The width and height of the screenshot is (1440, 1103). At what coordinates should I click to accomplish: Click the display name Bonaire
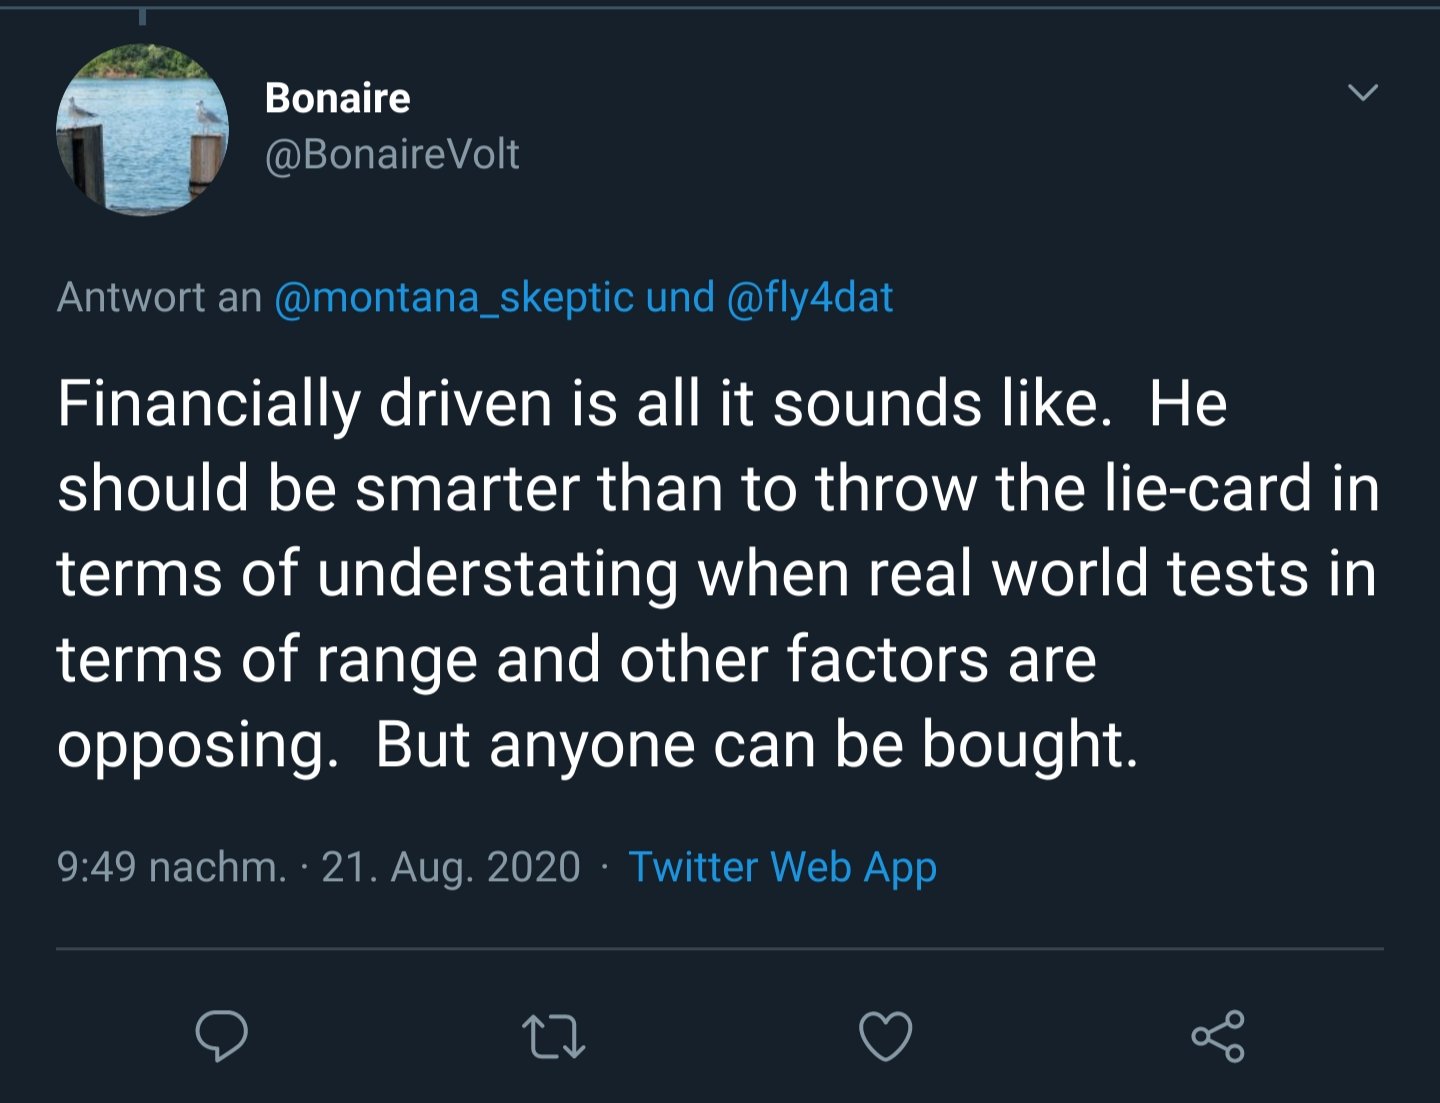click(x=338, y=98)
